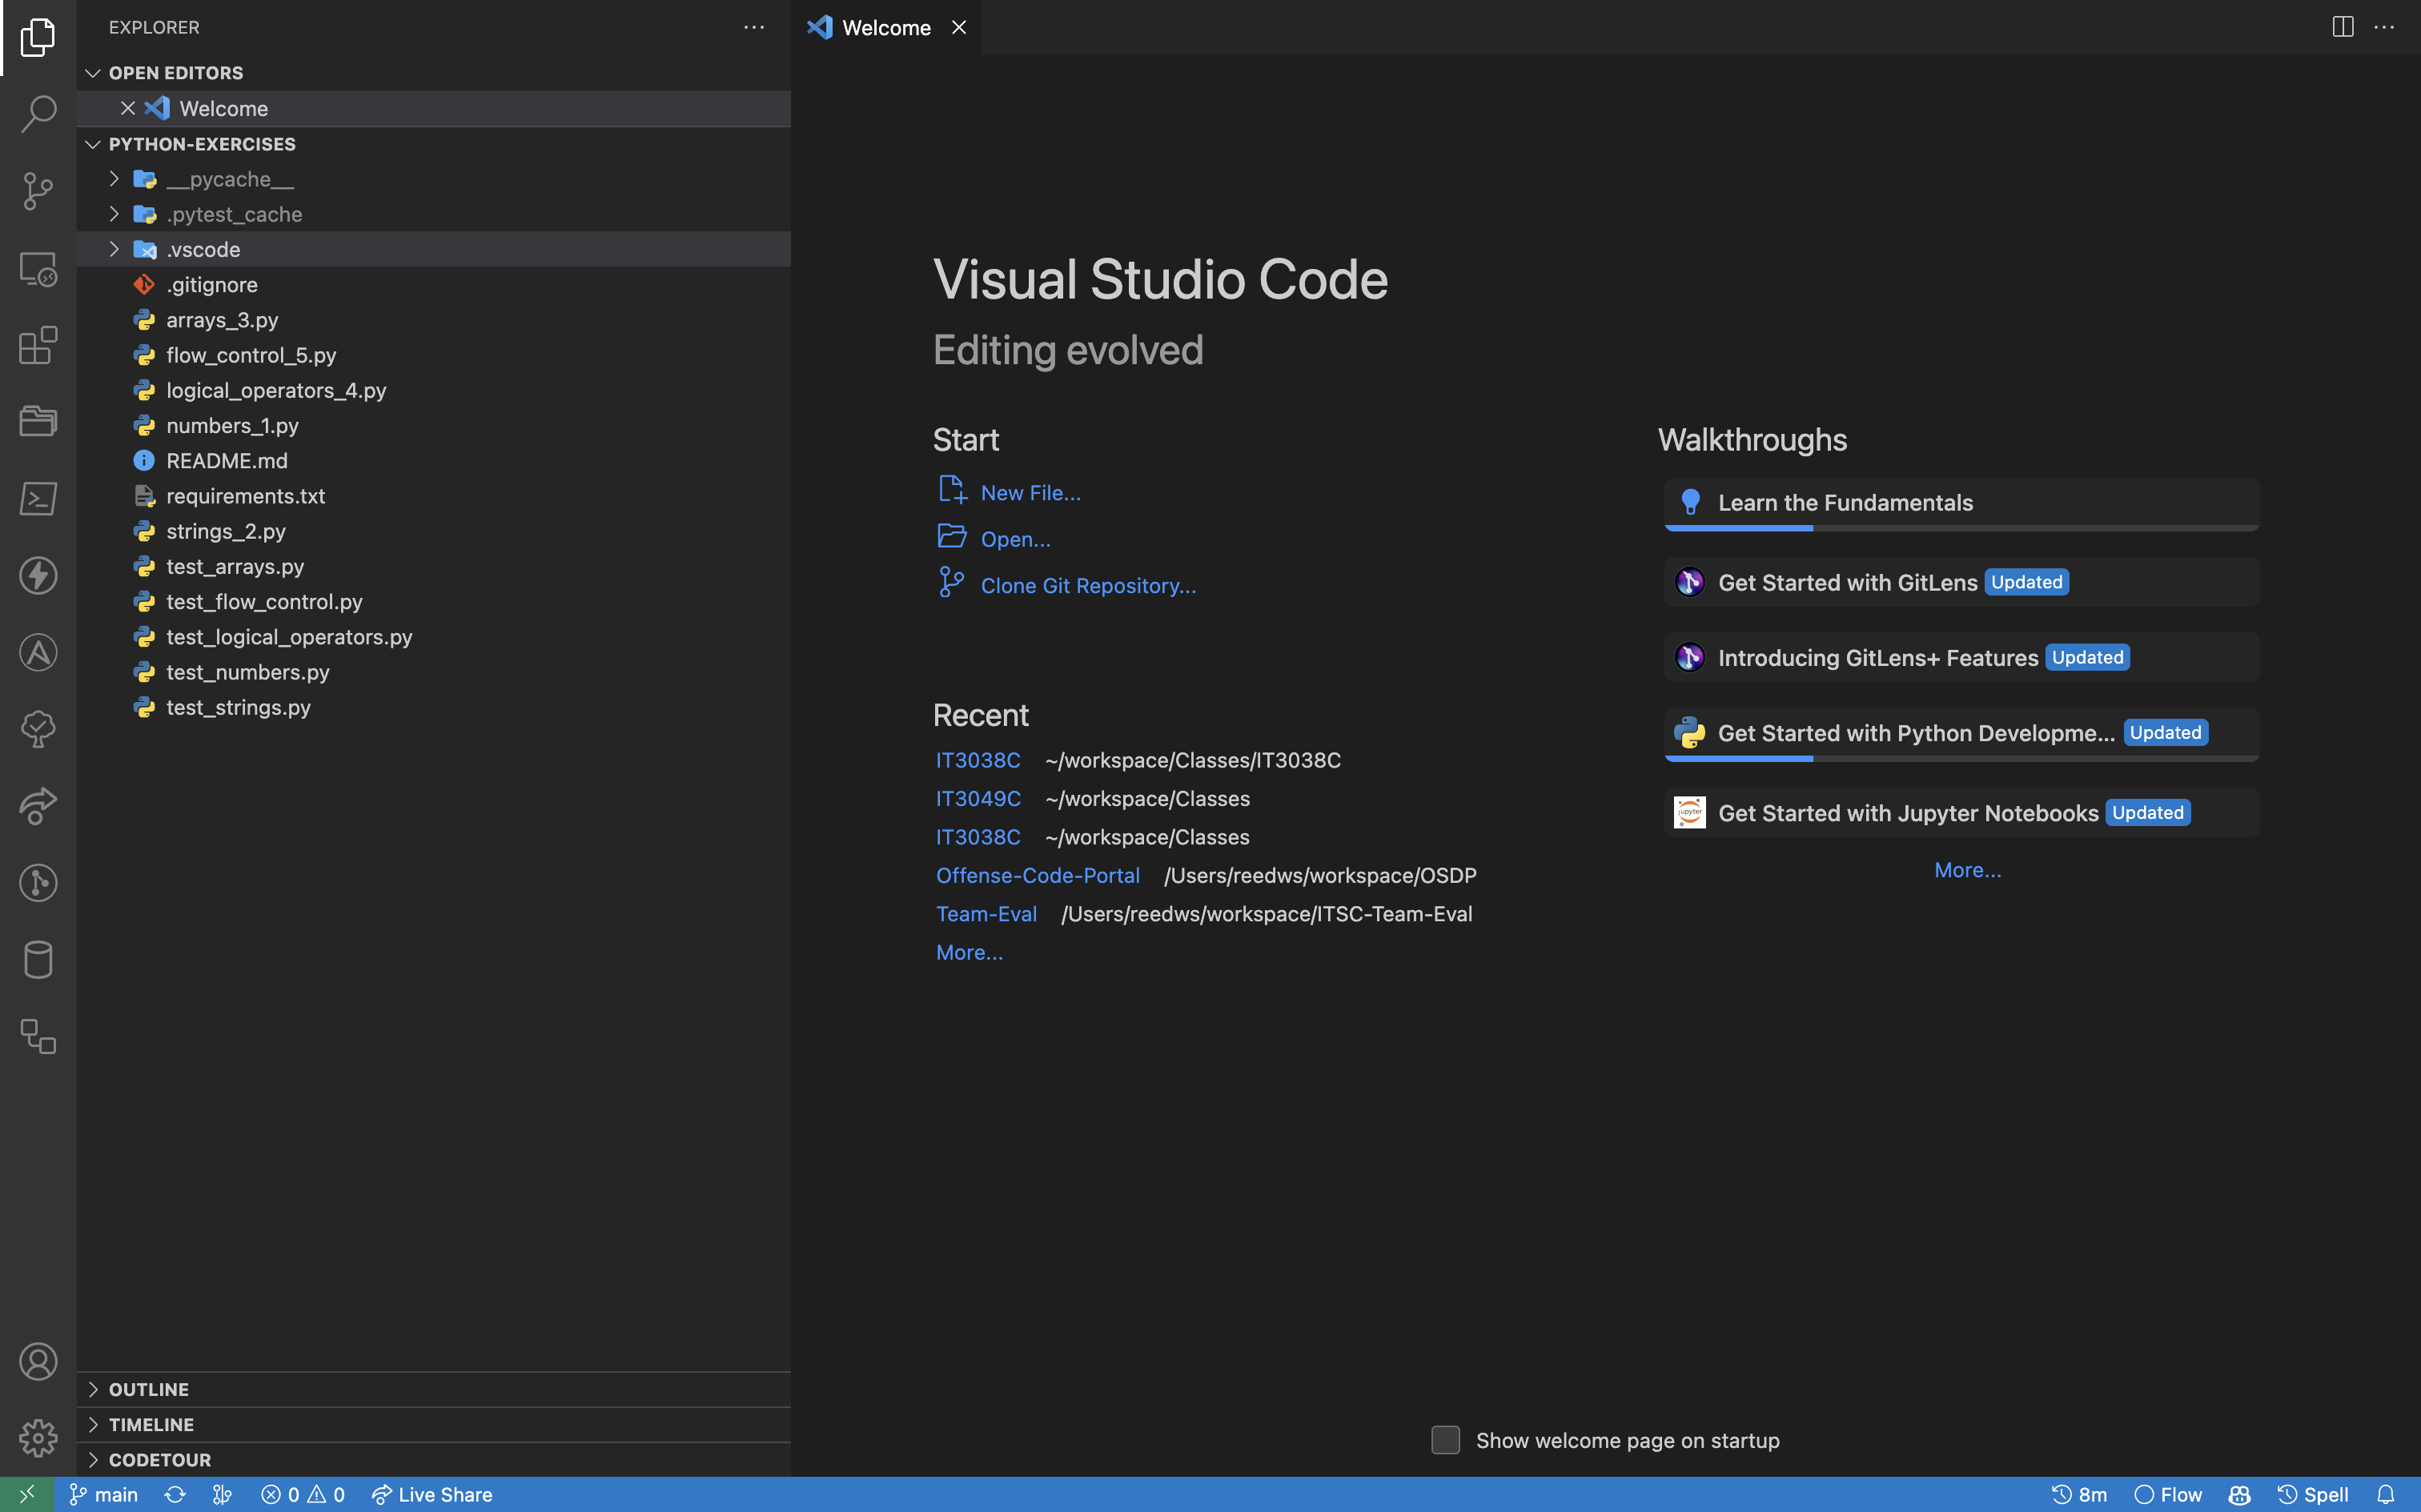Collapse the PYTHON-EXERCISES folder section
This screenshot has height=1512, width=2421.
(434, 144)
